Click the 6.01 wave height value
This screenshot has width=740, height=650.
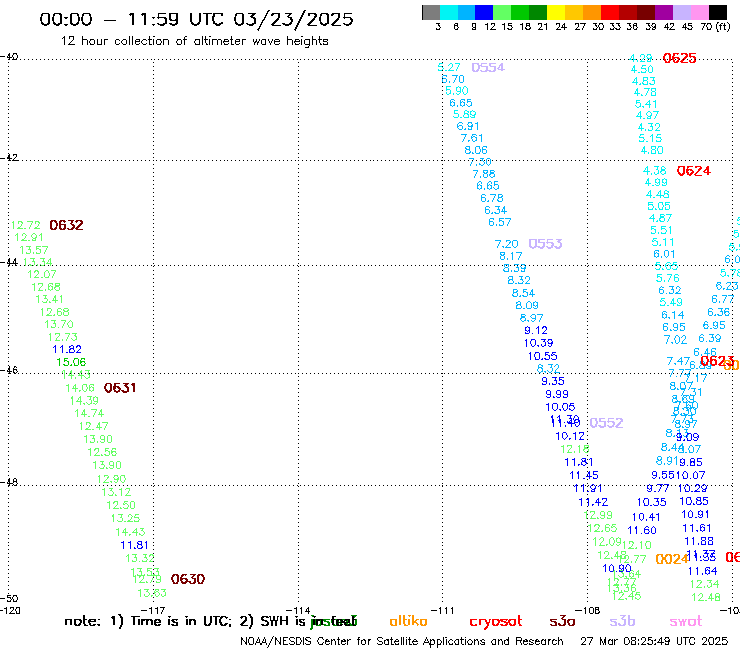(664, 254)
